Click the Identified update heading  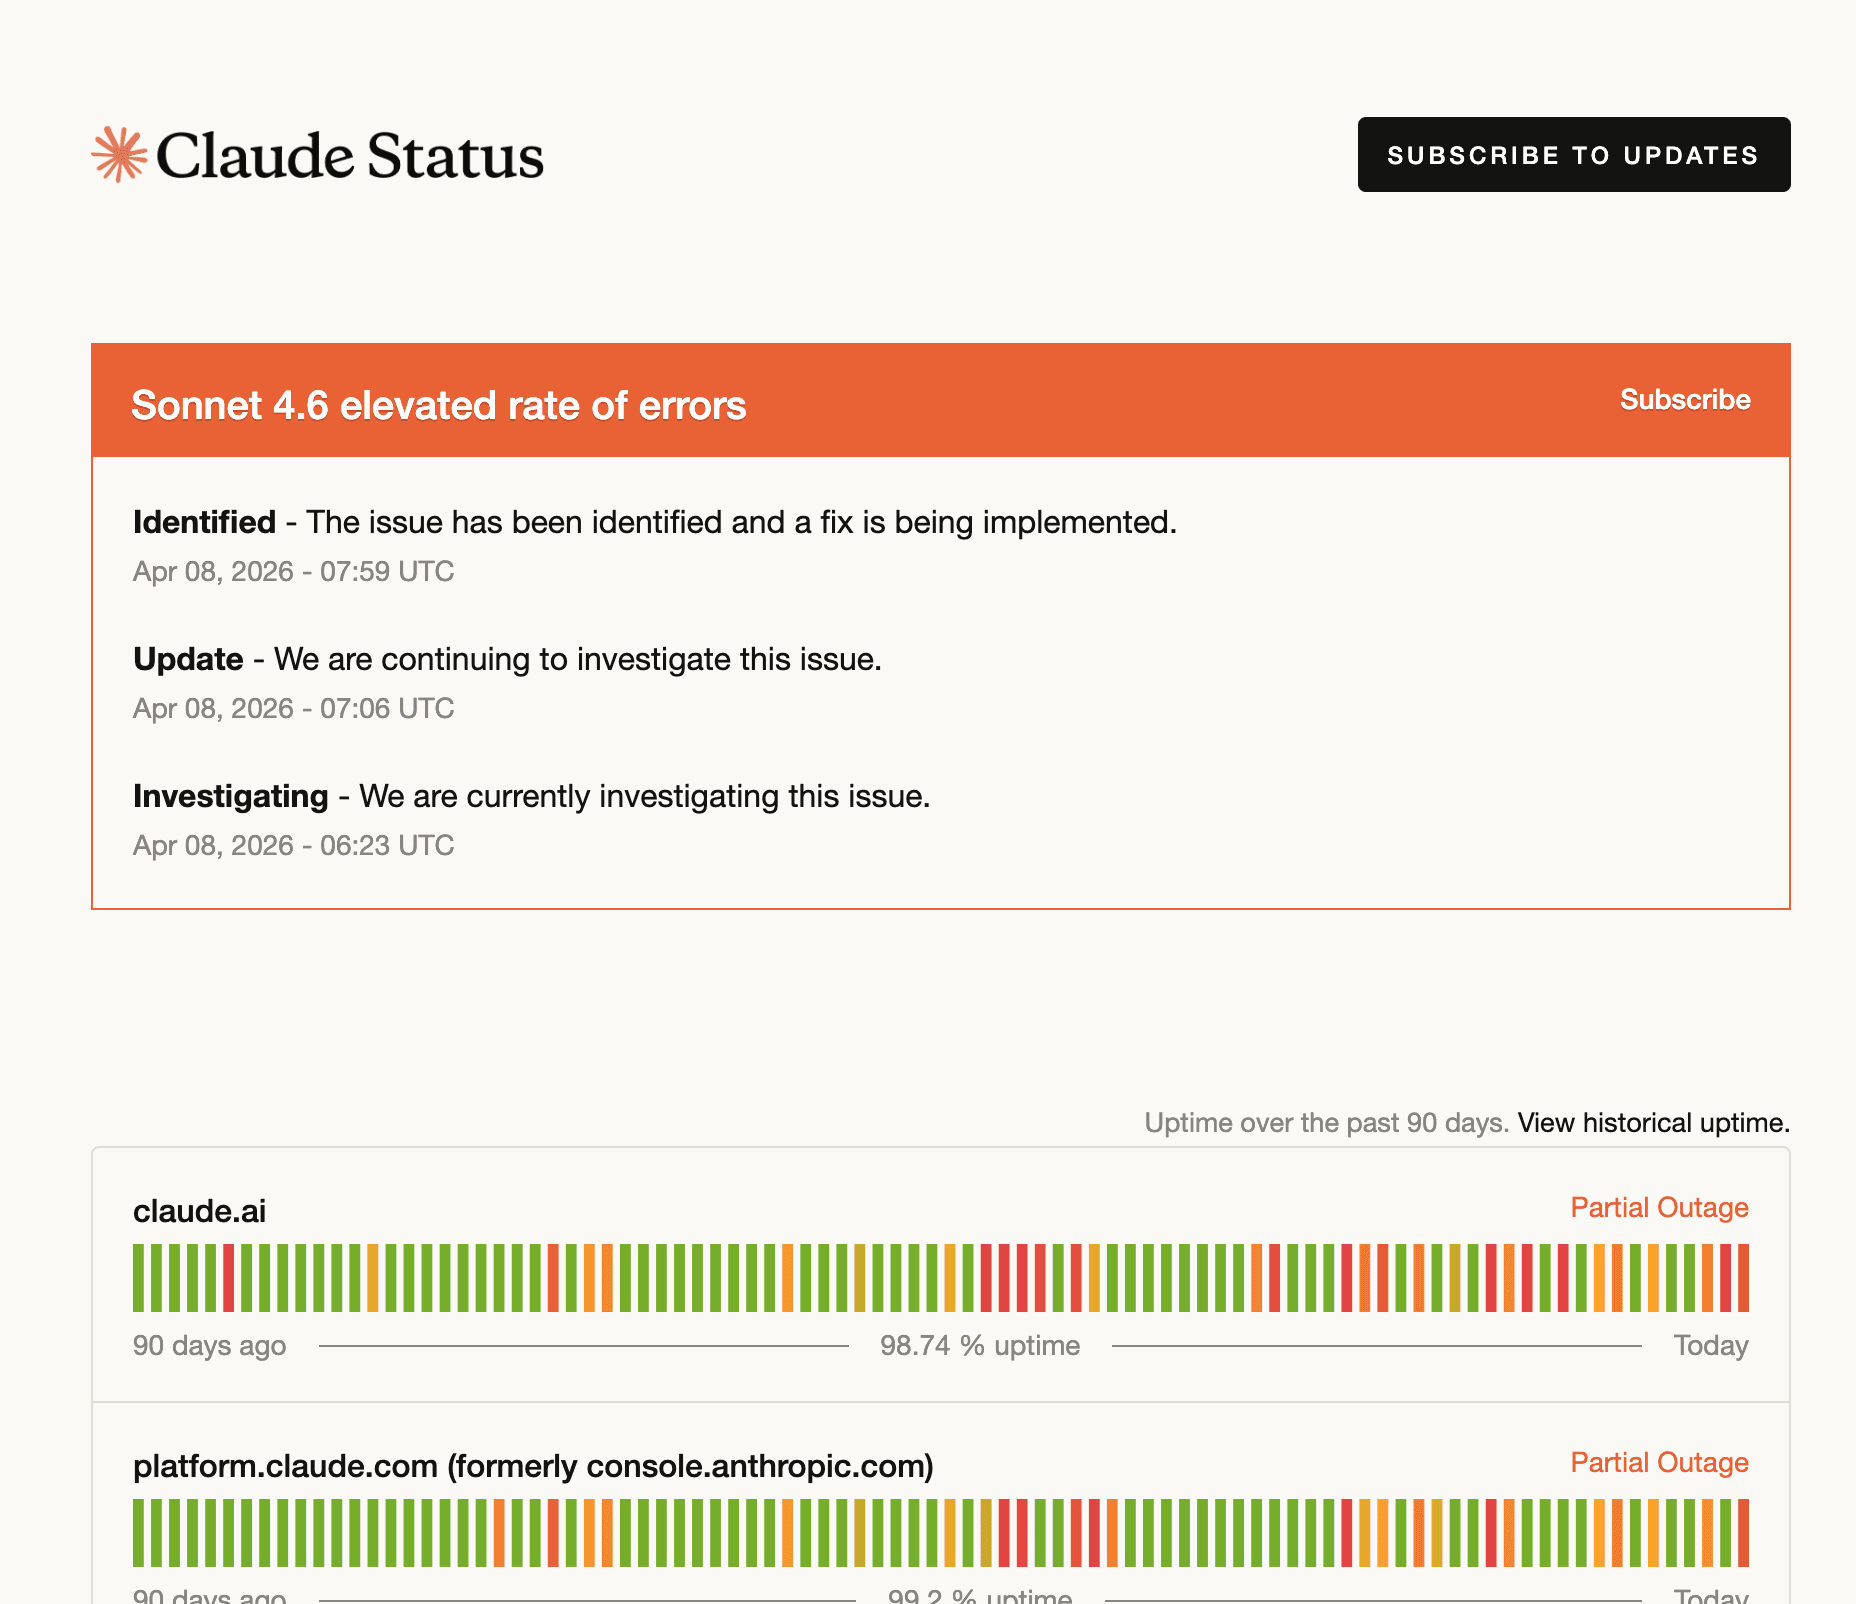[204, 522]
